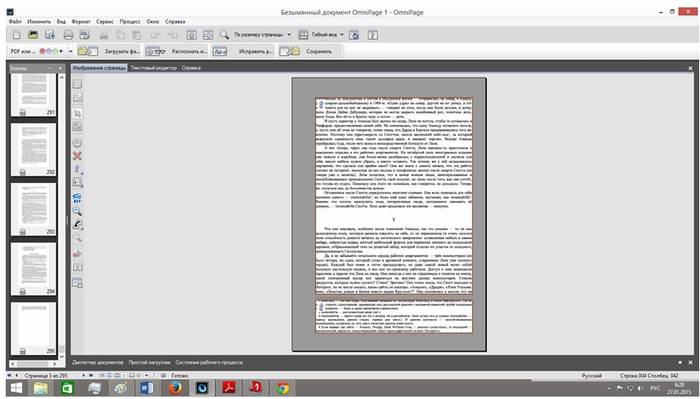Click the rotate arrow tool in image toolbar
The width and height of the screenshot is (700, 399).
pos(77,254)
